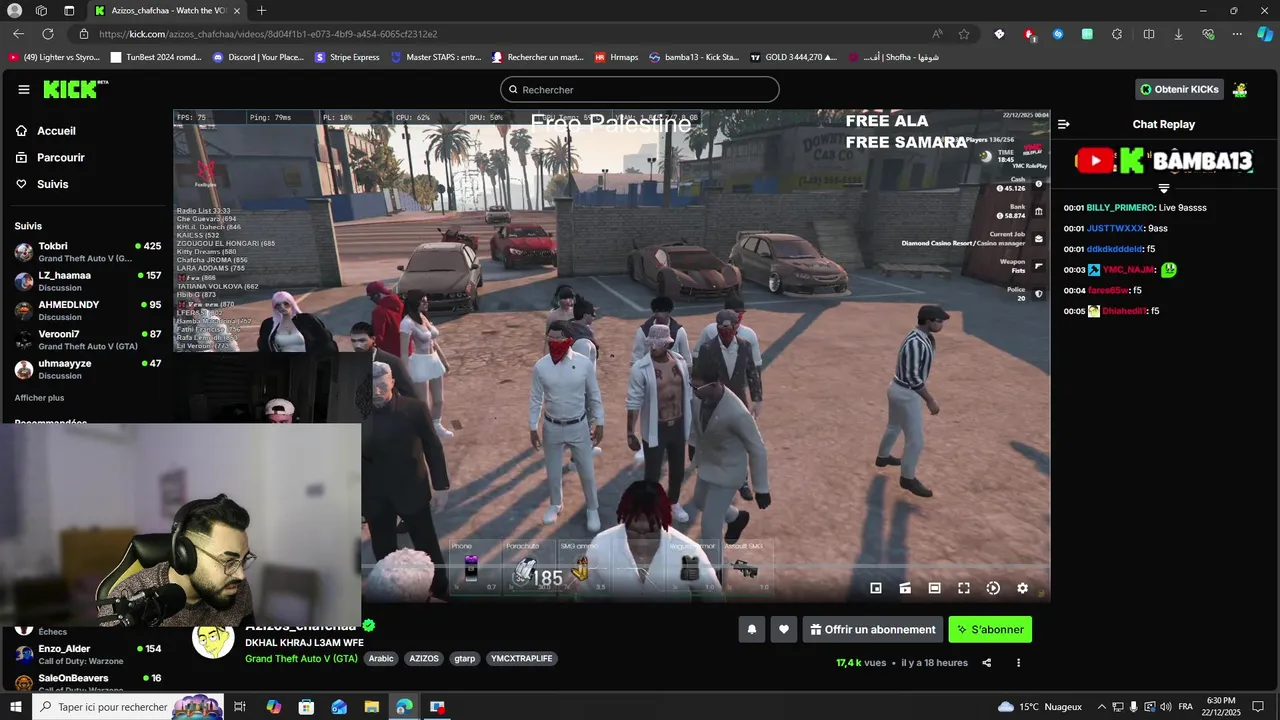Select the YMCXTRAPLIFE tag
The width and height of the screenshot is (1280, 720).
pos(521,659)
